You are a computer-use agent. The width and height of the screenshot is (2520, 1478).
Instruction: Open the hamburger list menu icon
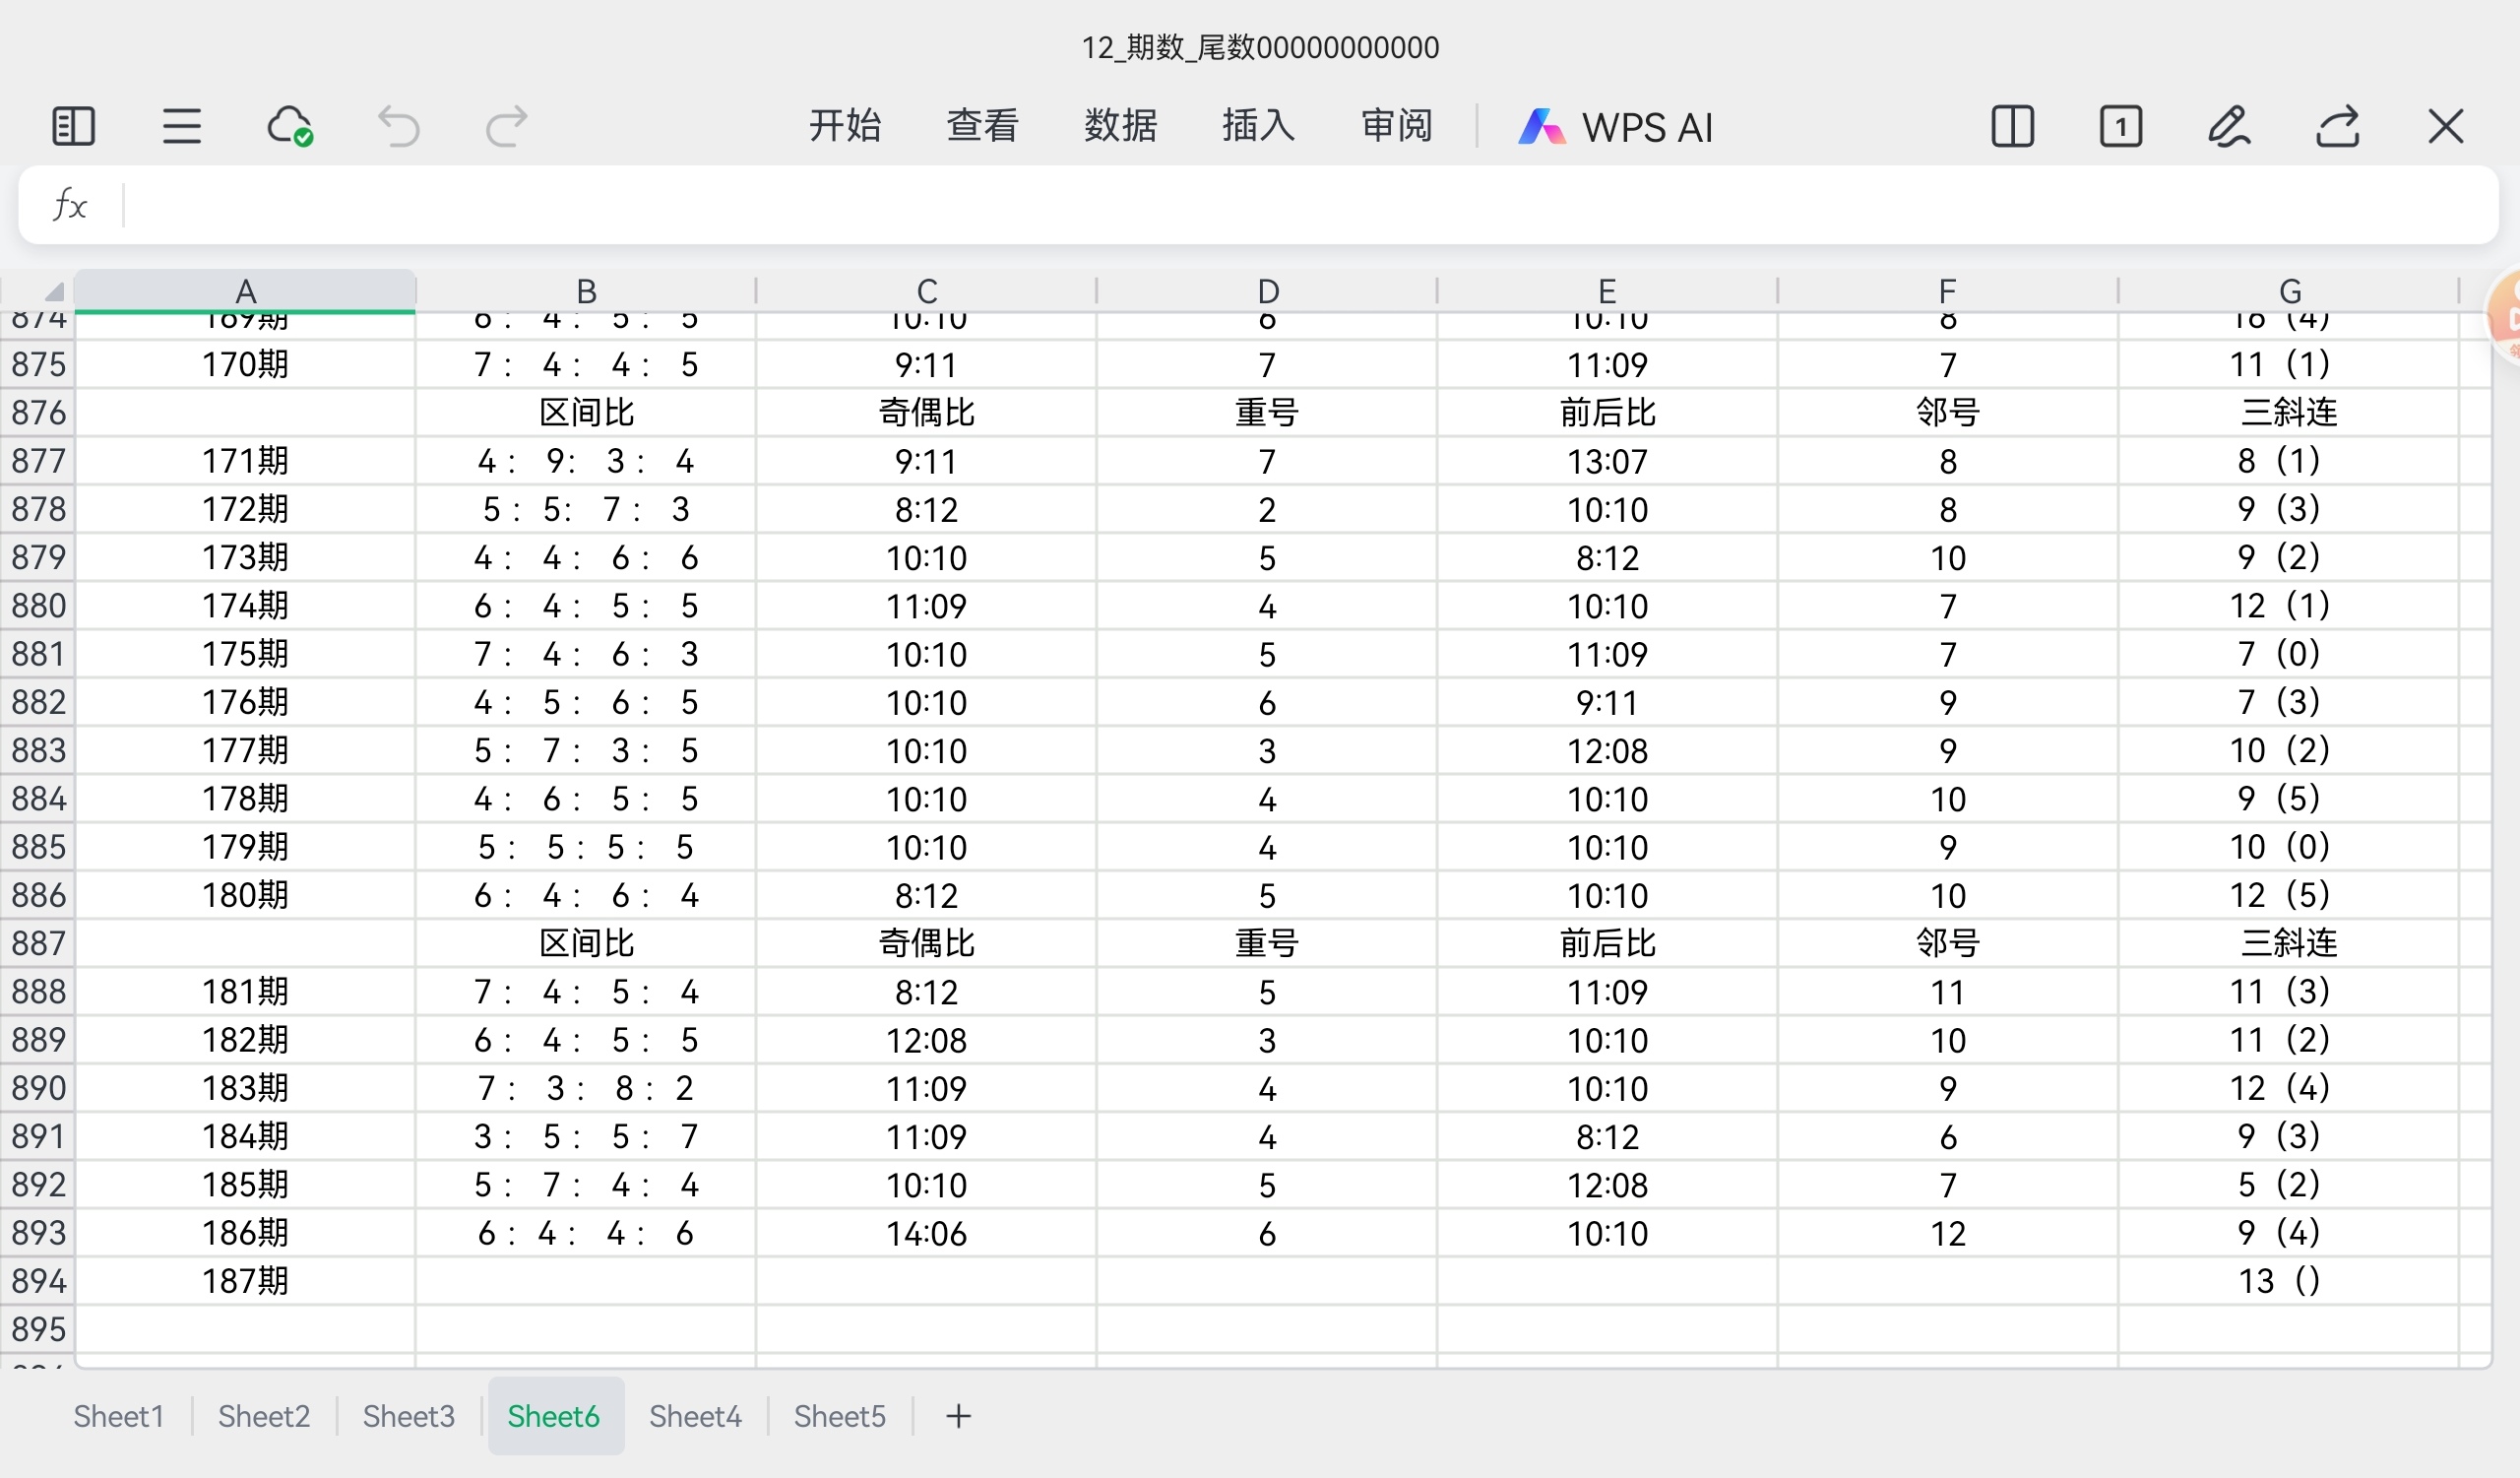[181, 127]
